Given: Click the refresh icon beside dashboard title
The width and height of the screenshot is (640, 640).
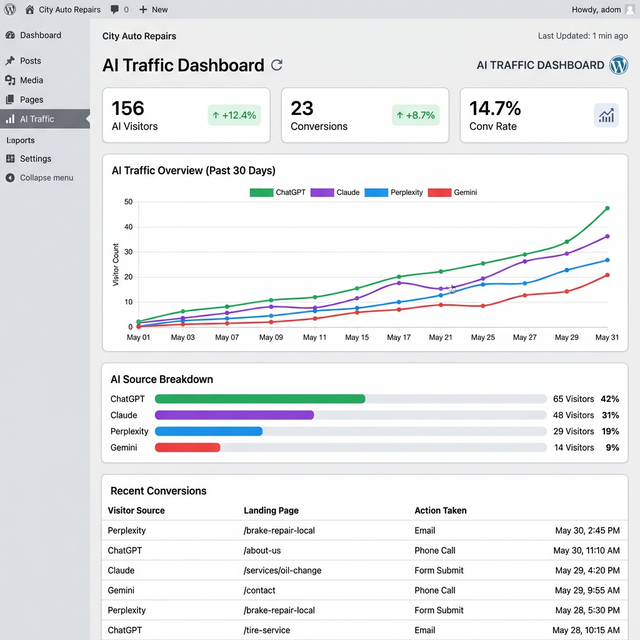Looking at the screenshot, I should (x=277, y=65).
